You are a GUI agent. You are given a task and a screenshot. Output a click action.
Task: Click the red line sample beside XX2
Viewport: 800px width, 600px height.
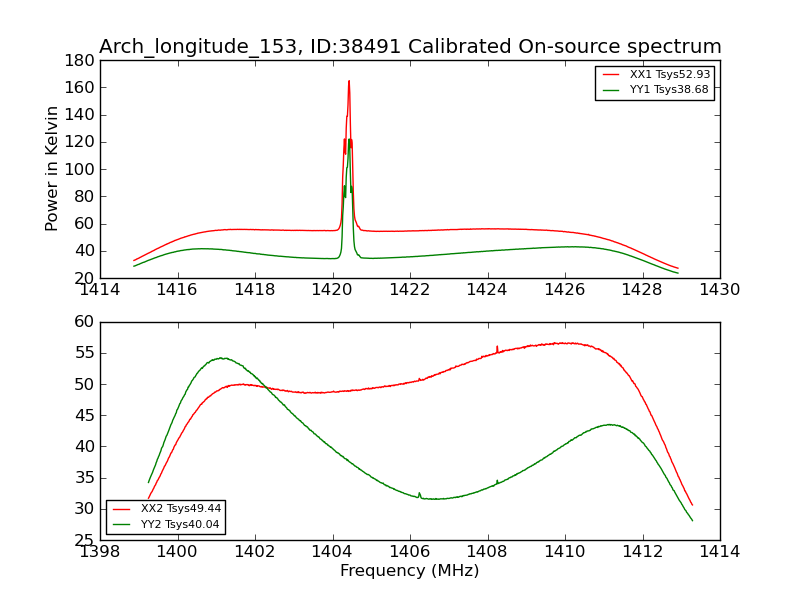click(122, 509)
